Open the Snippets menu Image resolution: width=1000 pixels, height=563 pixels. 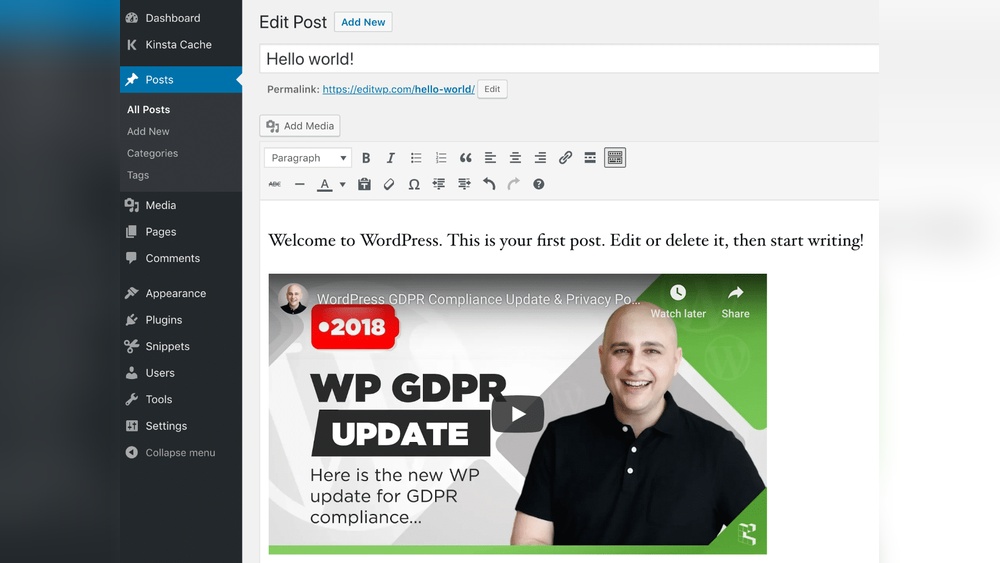coord(180,346)
